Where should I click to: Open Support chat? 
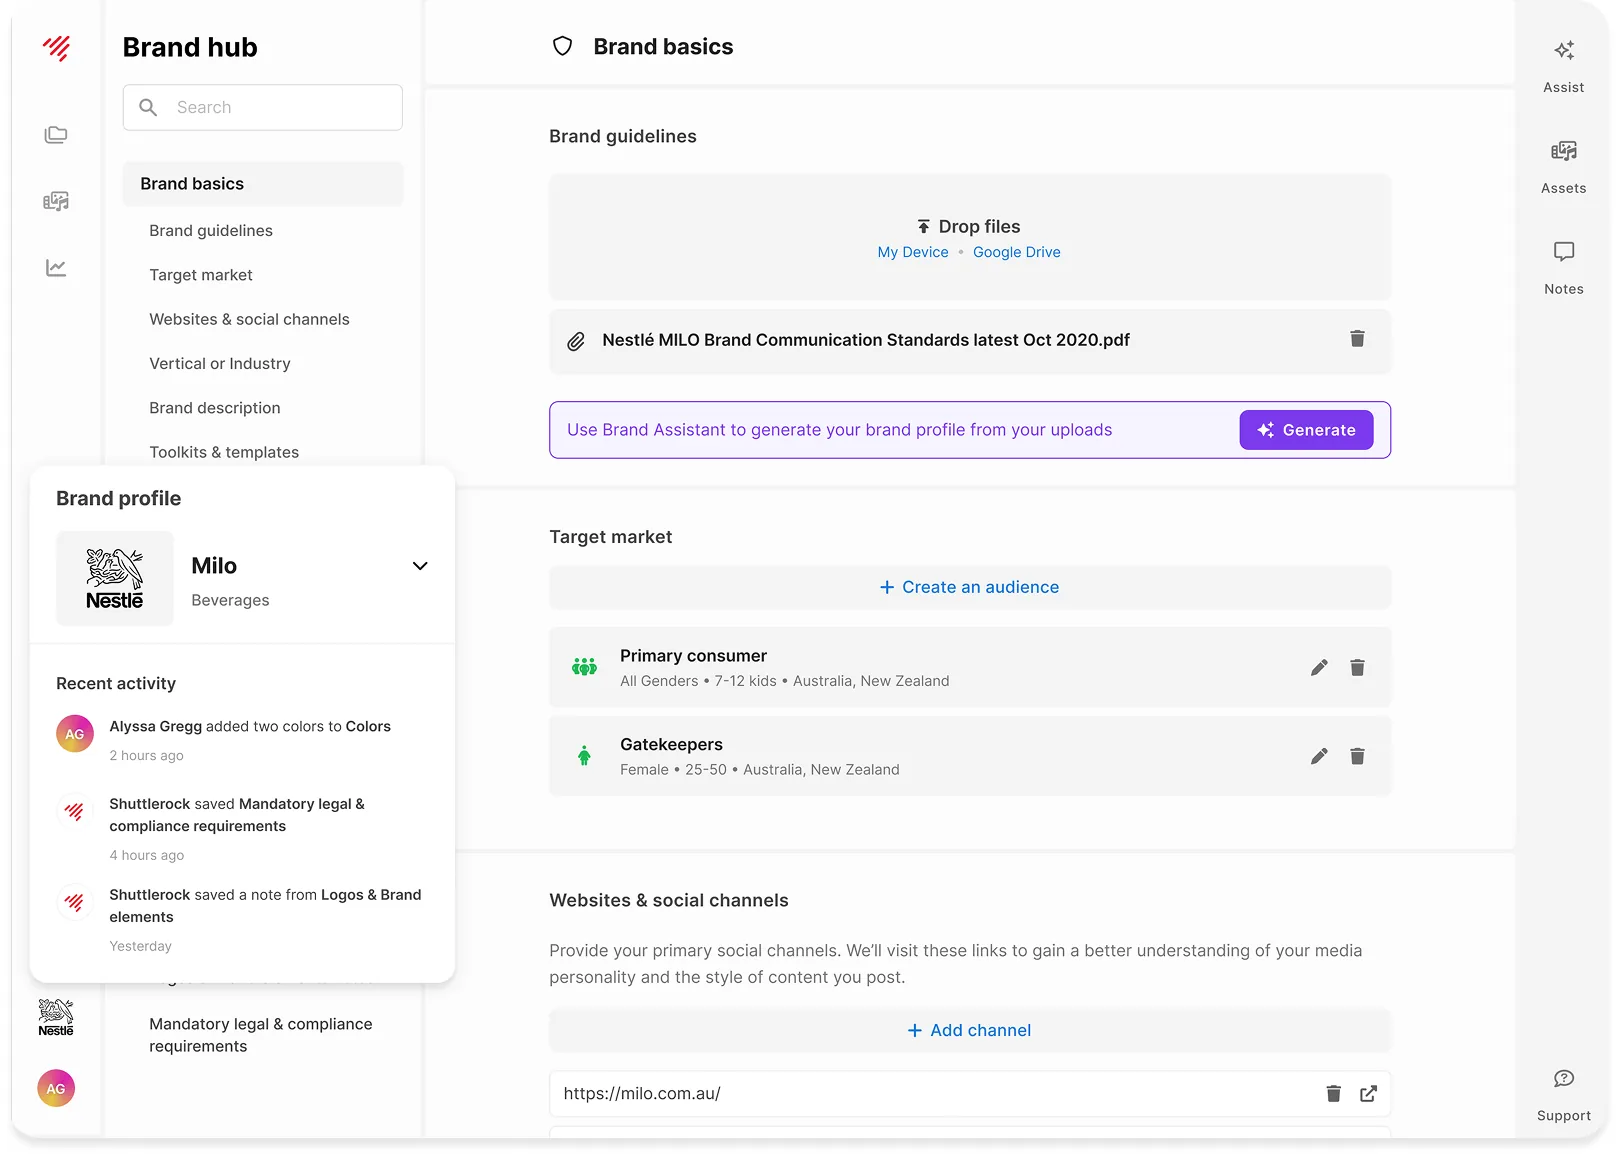(1564, 1095)
